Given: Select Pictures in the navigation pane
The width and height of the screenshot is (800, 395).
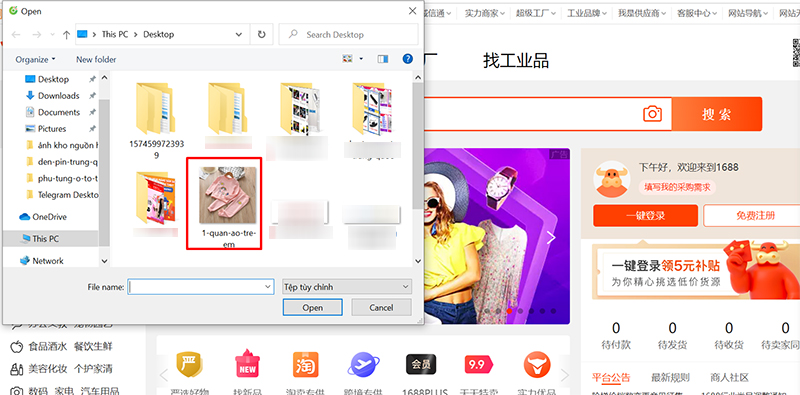Looking at the screenshot, I should [52, 129].
